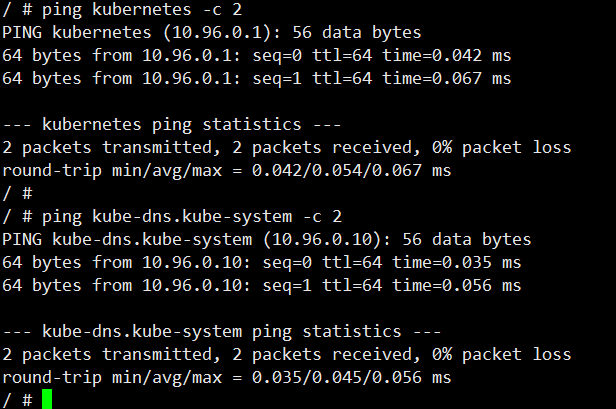
Task: Click '56 data bytes' on the kubernetes PING line
Action: tap(357, 32)
